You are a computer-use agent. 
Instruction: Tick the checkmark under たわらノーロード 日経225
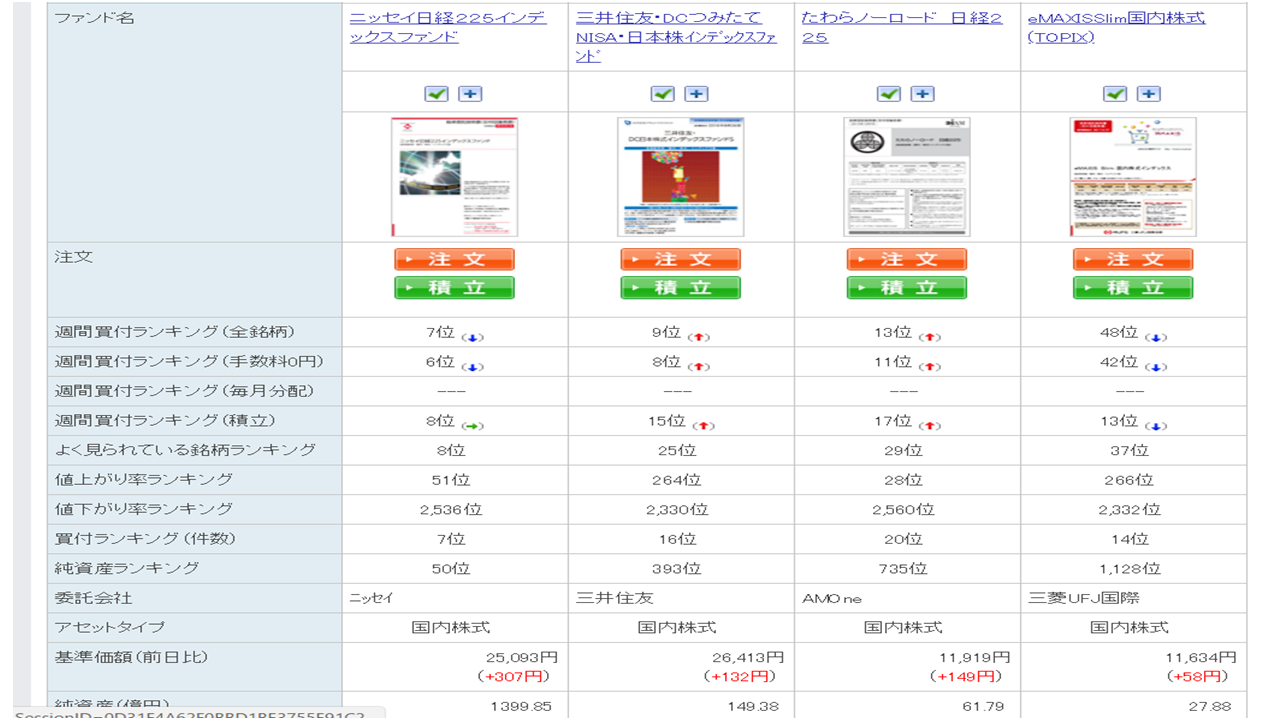point(888,93)
